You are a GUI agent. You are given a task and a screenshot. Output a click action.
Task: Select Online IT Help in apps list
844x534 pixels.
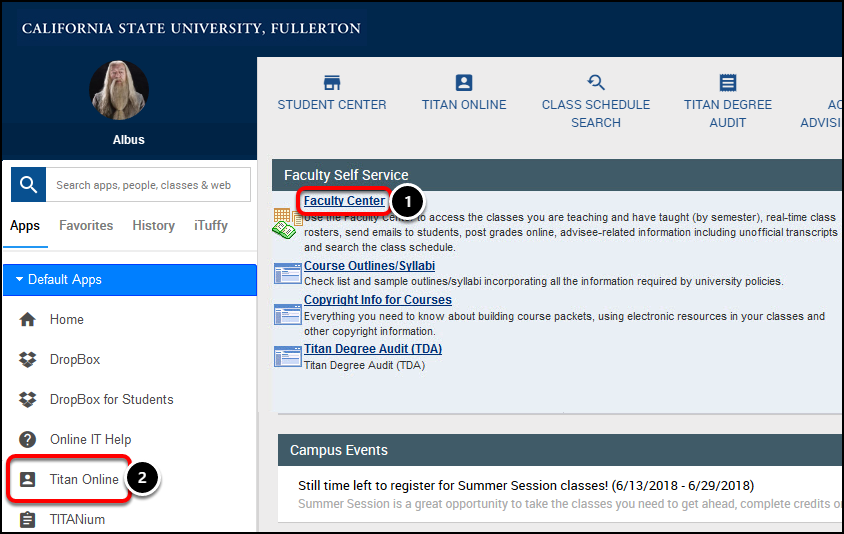tap(90, 439)
